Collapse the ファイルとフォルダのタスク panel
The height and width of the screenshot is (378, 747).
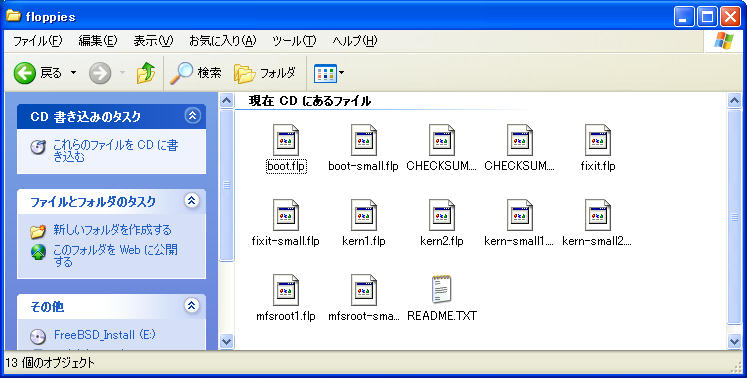pos(192,201)
